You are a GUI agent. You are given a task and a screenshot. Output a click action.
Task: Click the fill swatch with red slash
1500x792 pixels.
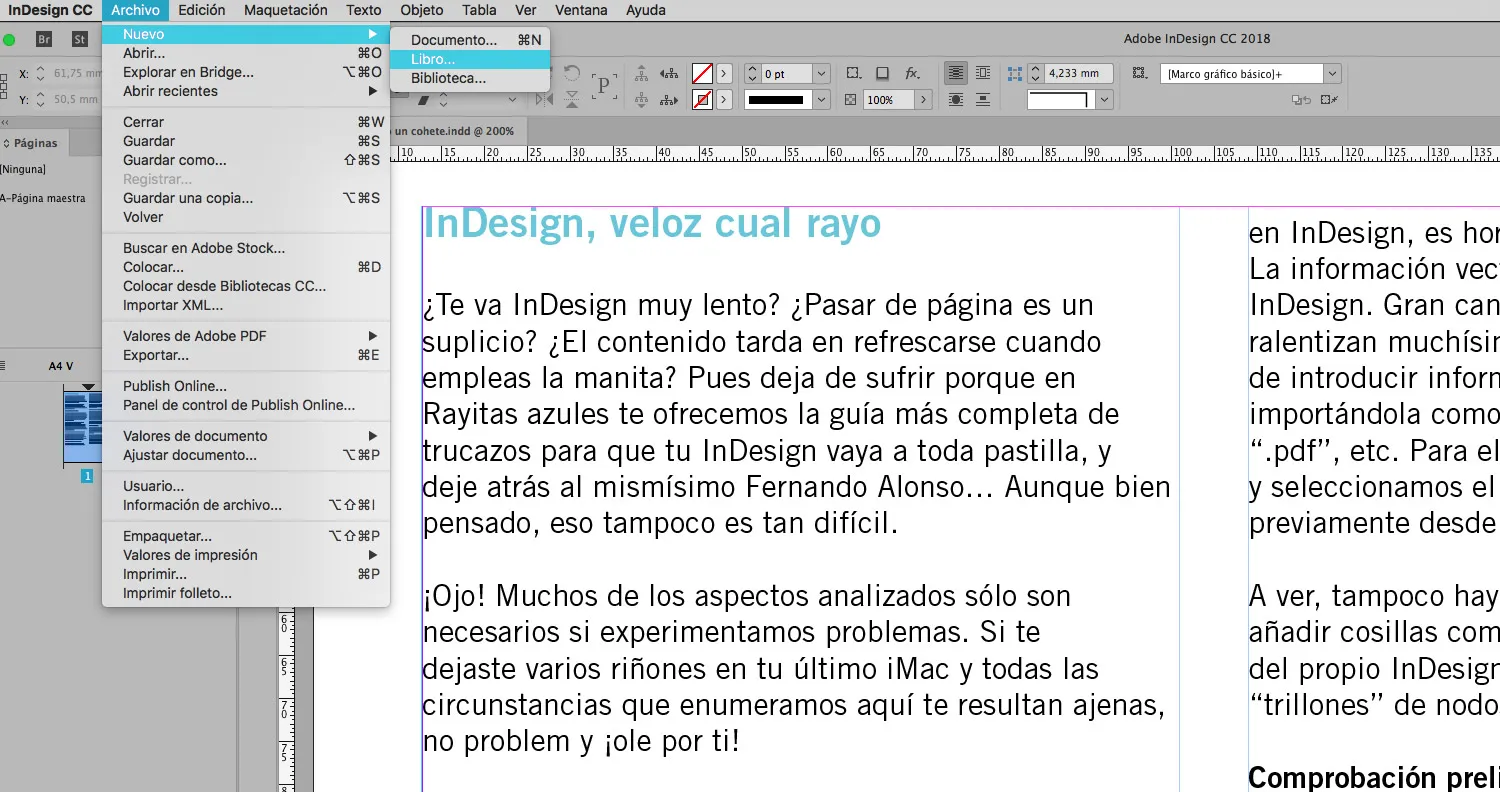tap(702, 73)
